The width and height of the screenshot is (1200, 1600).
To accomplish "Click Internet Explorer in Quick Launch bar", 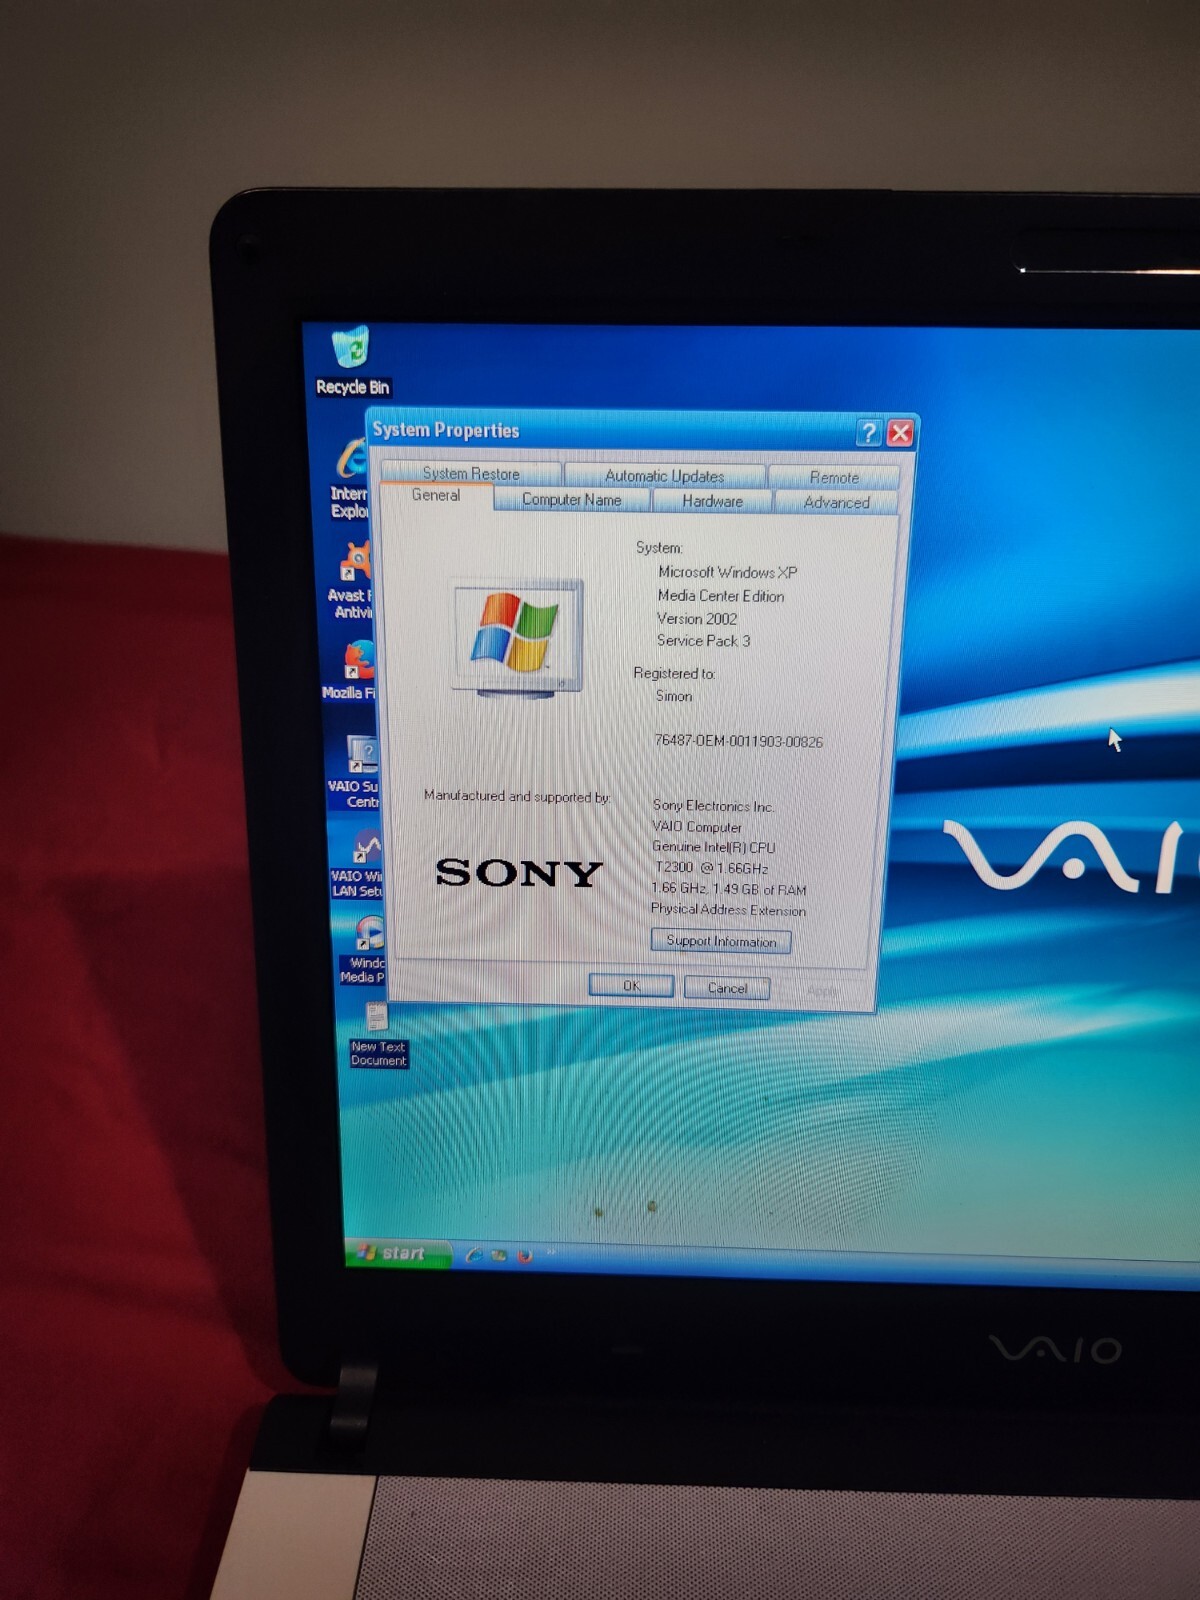I will point(474,1254).
